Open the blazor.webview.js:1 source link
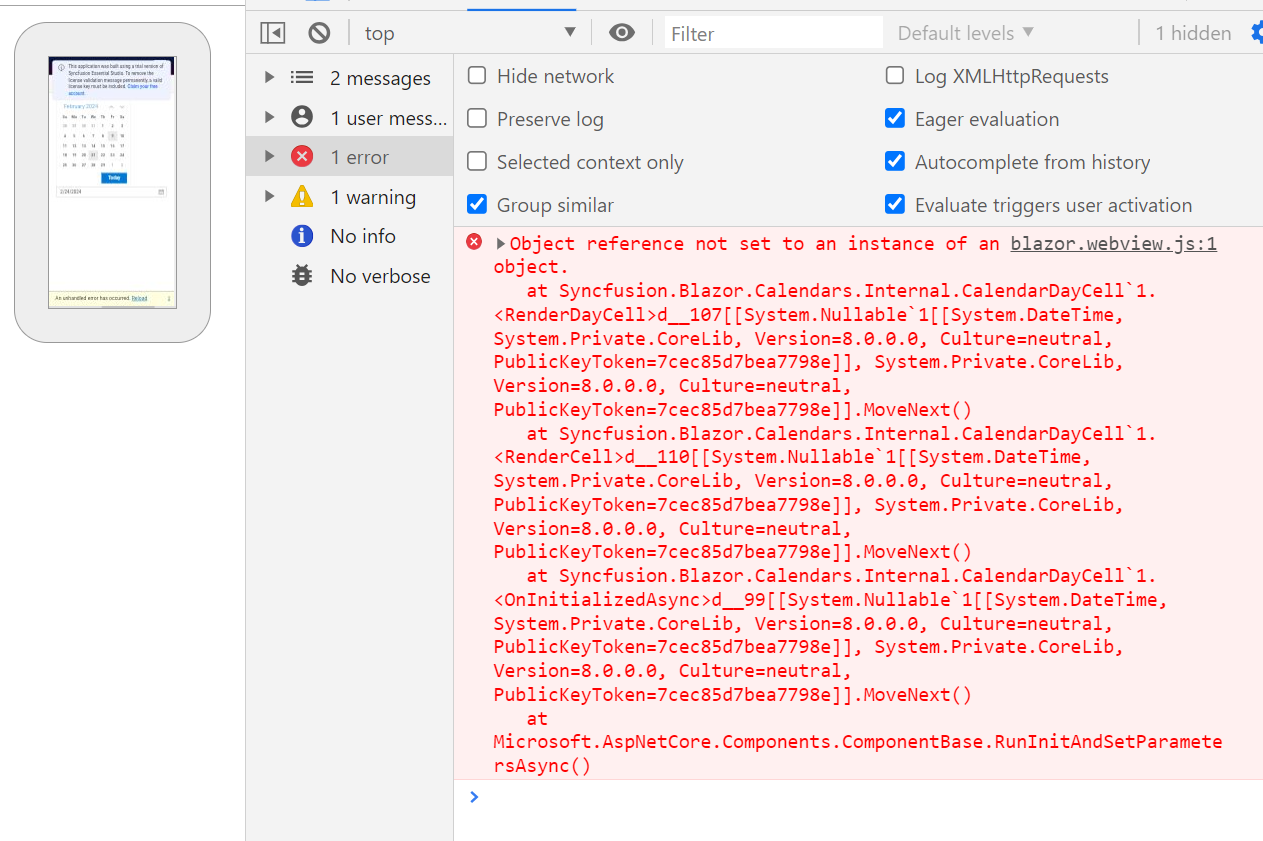Image resolution: width=1263 pixels, height=841 pixels. pos(1113,244)
